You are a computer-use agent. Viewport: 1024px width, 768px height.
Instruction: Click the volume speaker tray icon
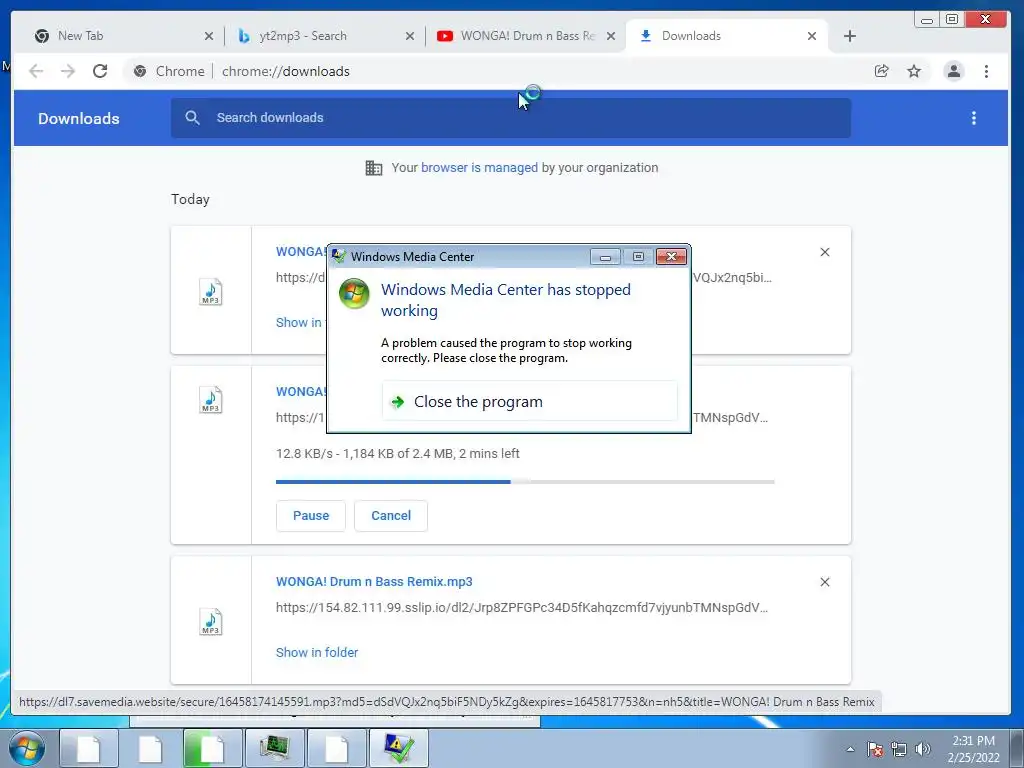(922, 749)
